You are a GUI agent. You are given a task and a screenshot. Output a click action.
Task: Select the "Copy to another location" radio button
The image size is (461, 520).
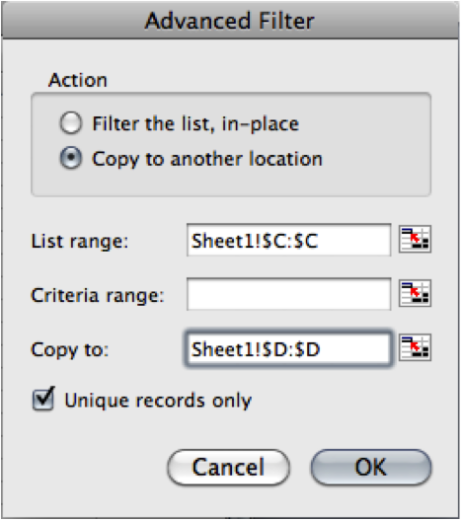[71, 158]
